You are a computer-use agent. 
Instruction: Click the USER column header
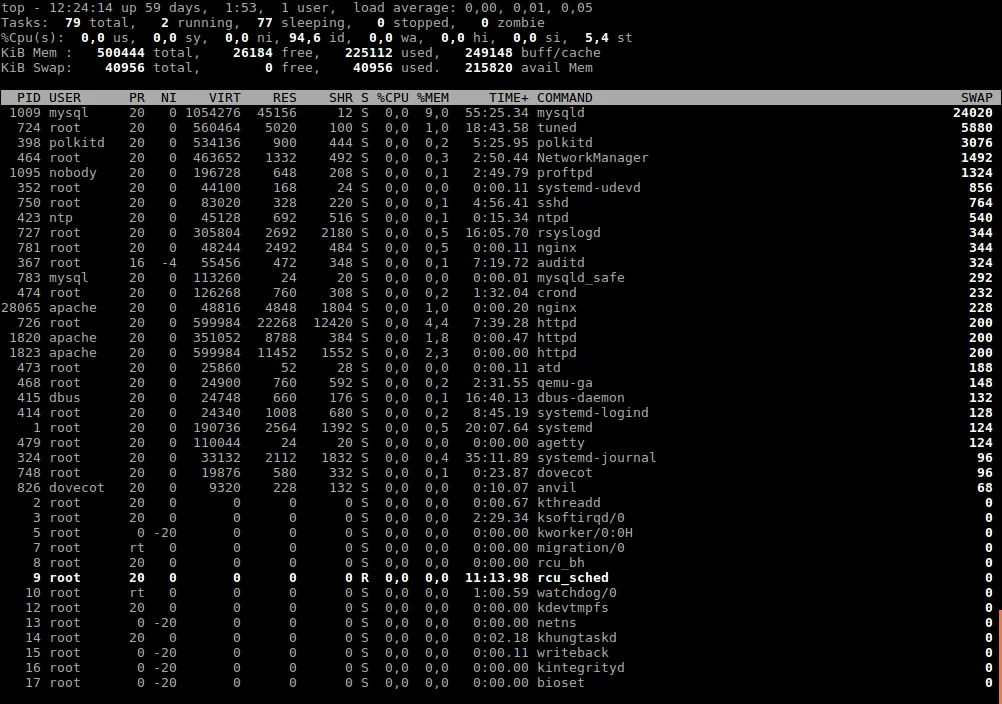pyautogui.click(x=65, y=98)
